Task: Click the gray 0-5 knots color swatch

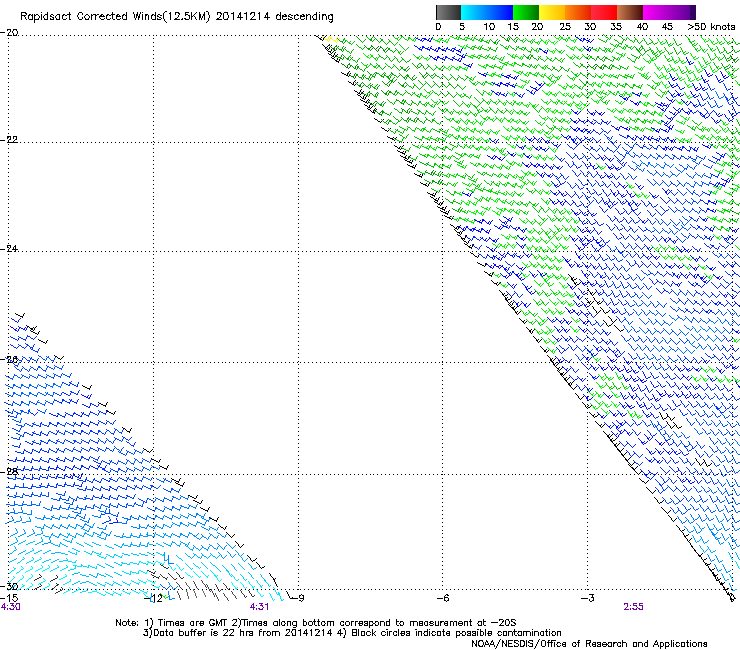Action: coord(448,12)
